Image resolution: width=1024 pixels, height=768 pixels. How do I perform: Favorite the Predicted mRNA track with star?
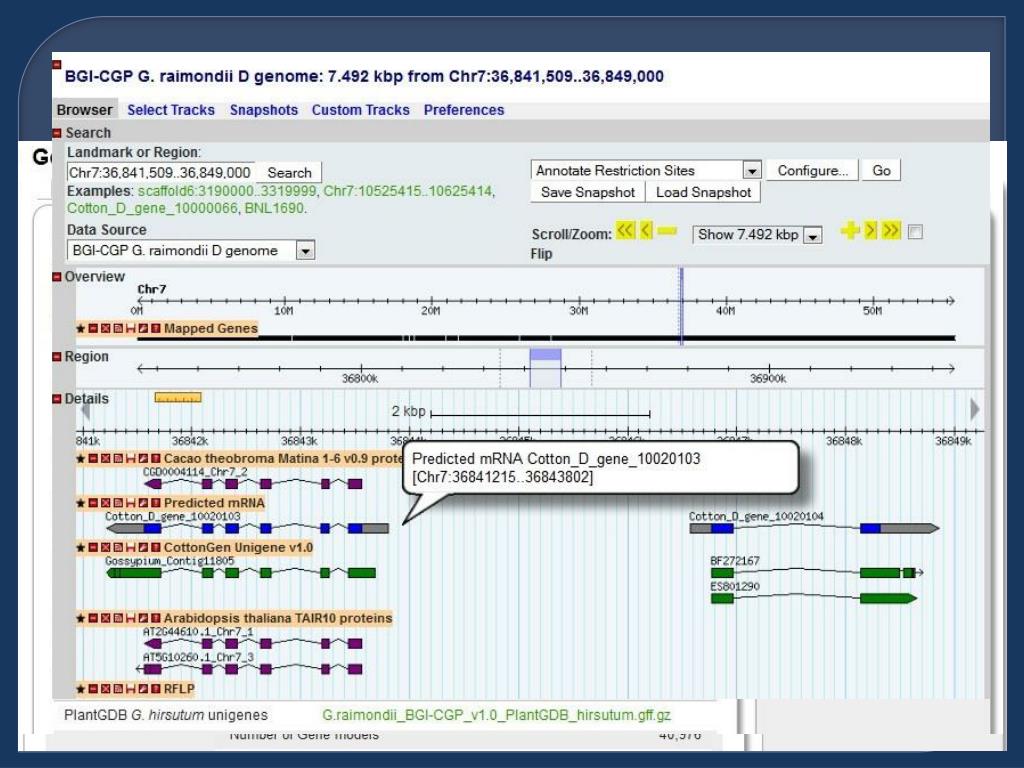80,504
